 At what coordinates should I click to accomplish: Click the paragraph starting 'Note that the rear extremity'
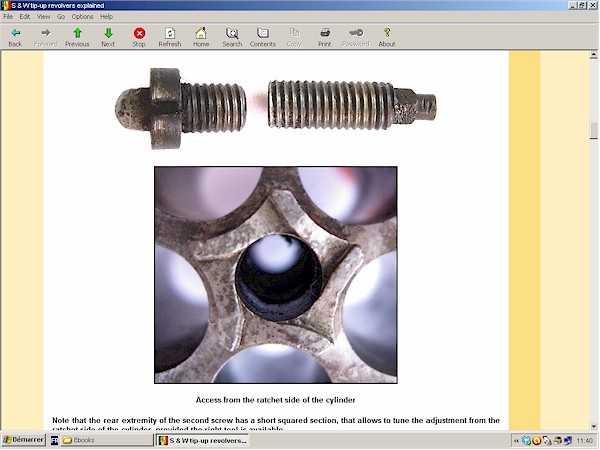point(276,424)
